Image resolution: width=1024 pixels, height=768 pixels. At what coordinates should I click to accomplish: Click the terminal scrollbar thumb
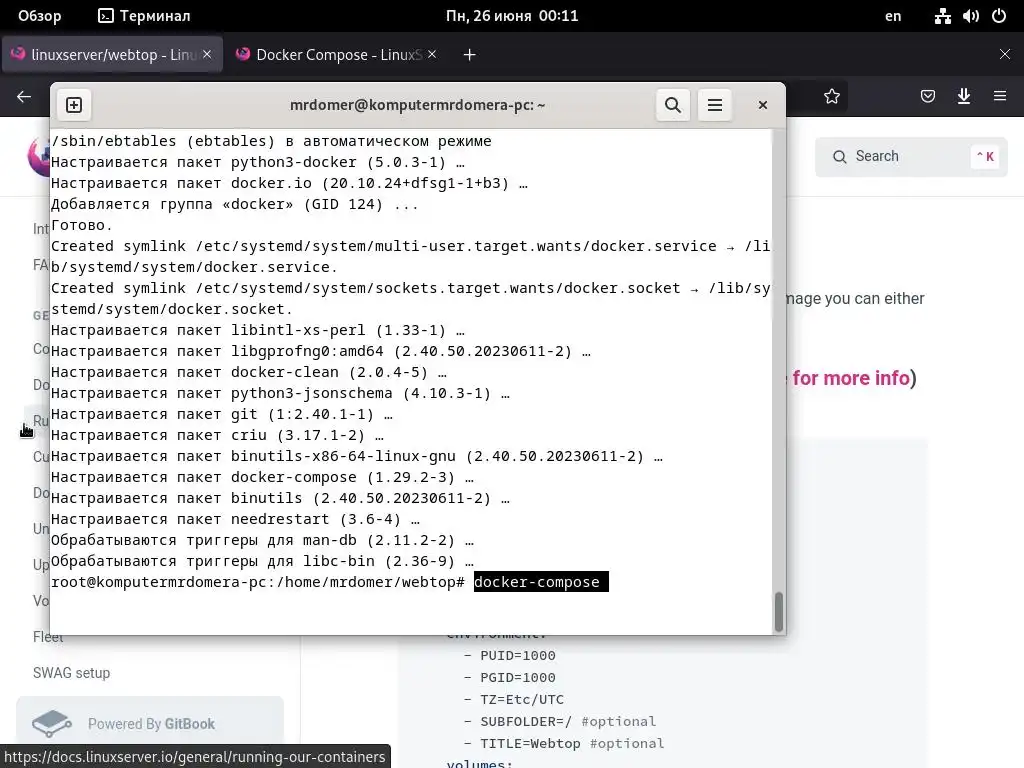(x=778, y=611)
